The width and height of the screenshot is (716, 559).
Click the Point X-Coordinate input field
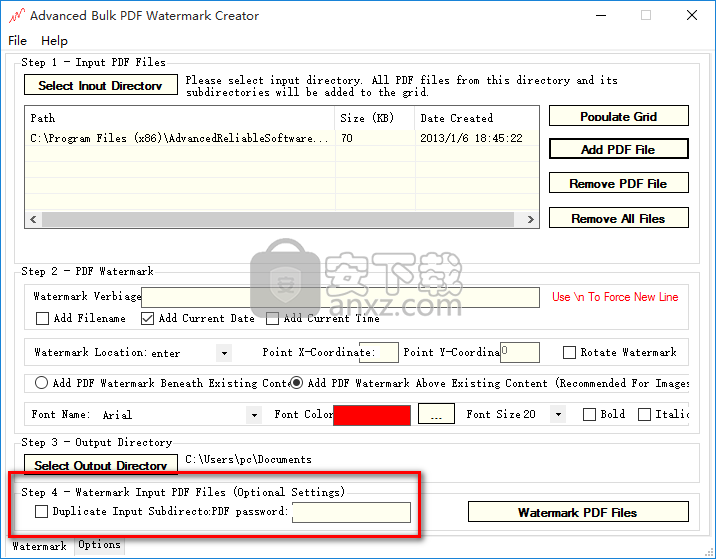(x=379, y=353)
